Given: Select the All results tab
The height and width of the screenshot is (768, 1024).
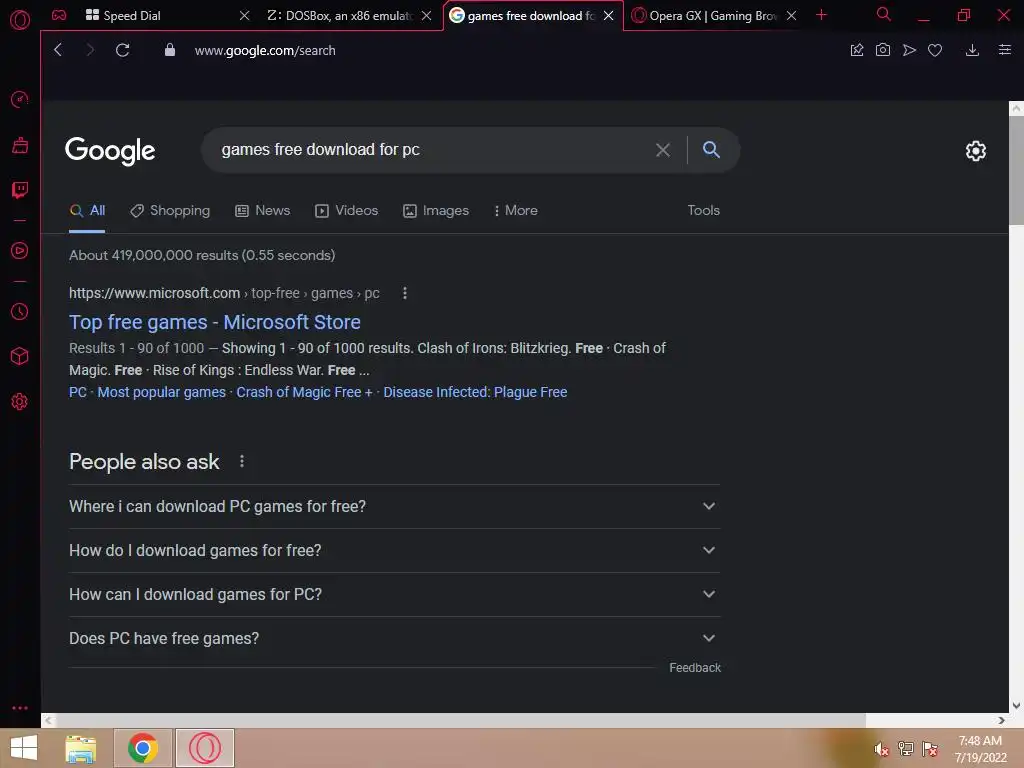Looking at the screenshot, I should pyautogui.click(x=88, y=210).
